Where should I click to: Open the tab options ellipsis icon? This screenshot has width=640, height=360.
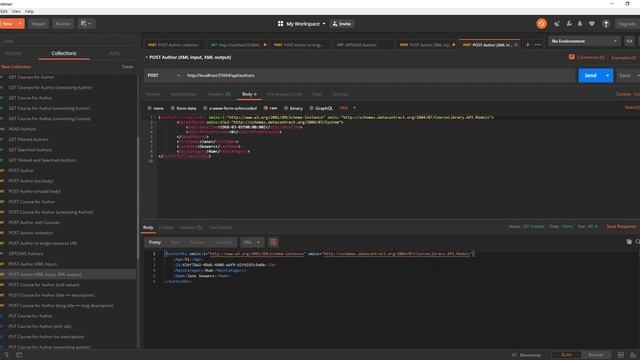click(x=538, y=44)
